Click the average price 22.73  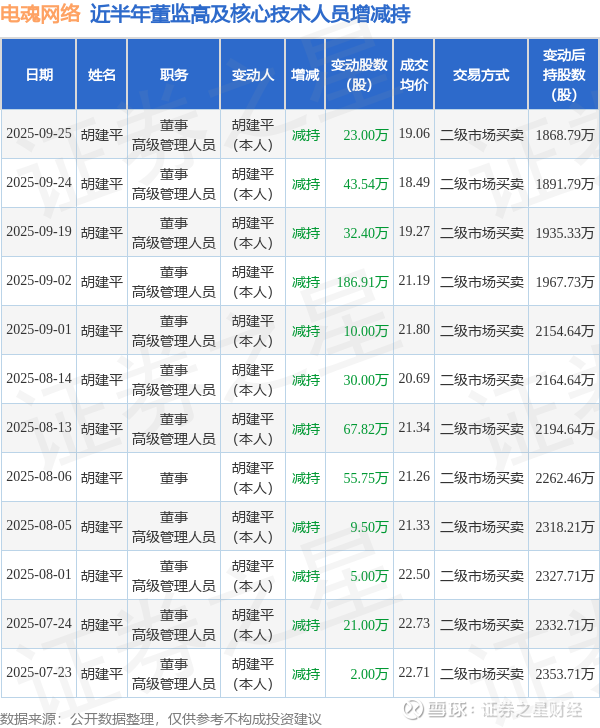[x=414, y=624]
